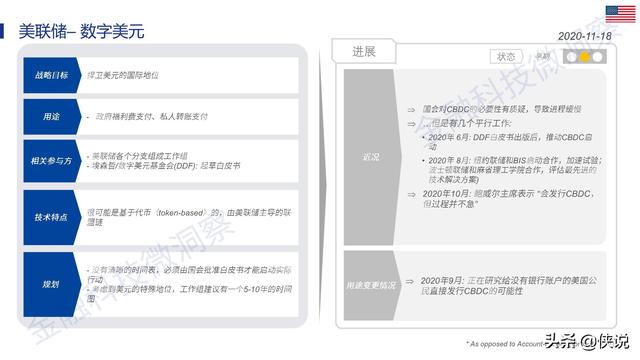Click the gray 用途变更情况 section block
640x360 pixels.
pos(372,285)
